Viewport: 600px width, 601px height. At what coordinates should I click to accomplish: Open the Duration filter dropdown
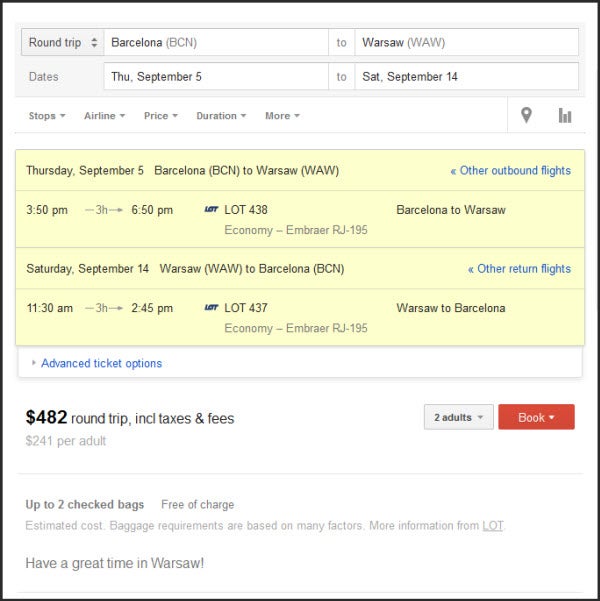[x=221, y=116]
